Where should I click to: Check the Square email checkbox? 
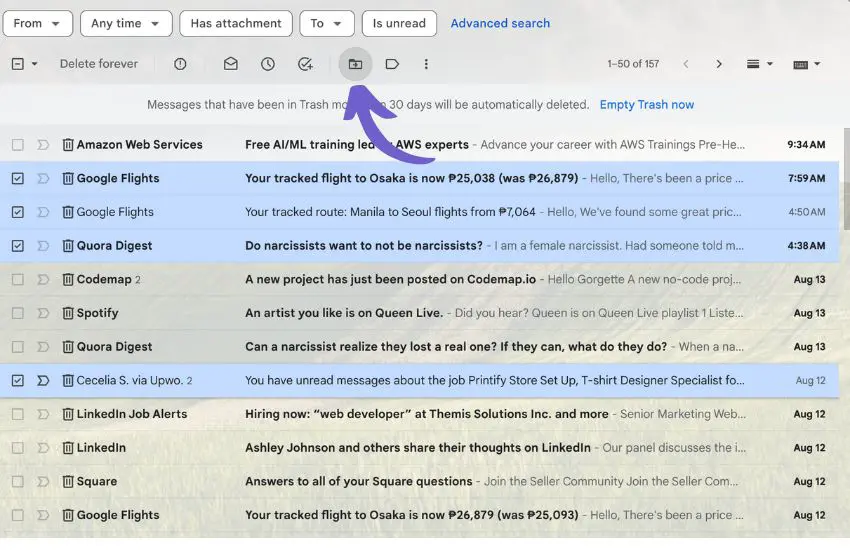point(18,481)
